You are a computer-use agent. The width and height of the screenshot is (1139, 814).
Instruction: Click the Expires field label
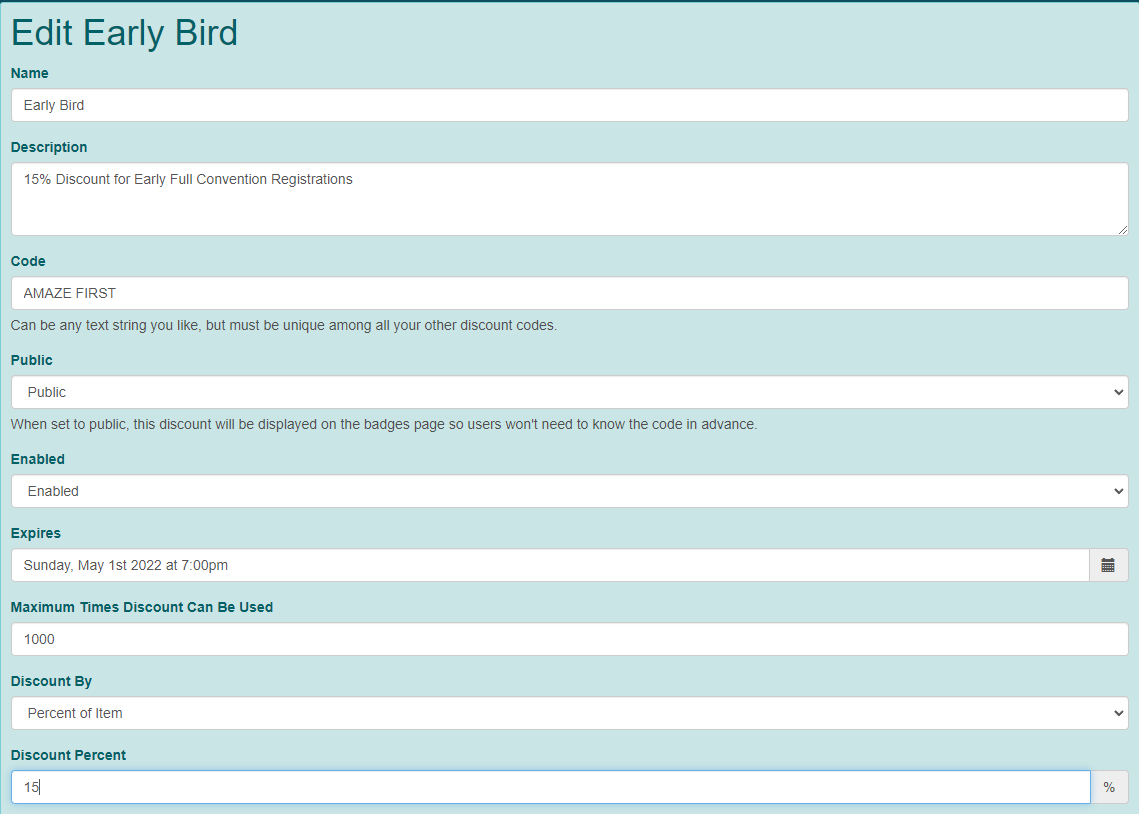click(x=36, y=534)
